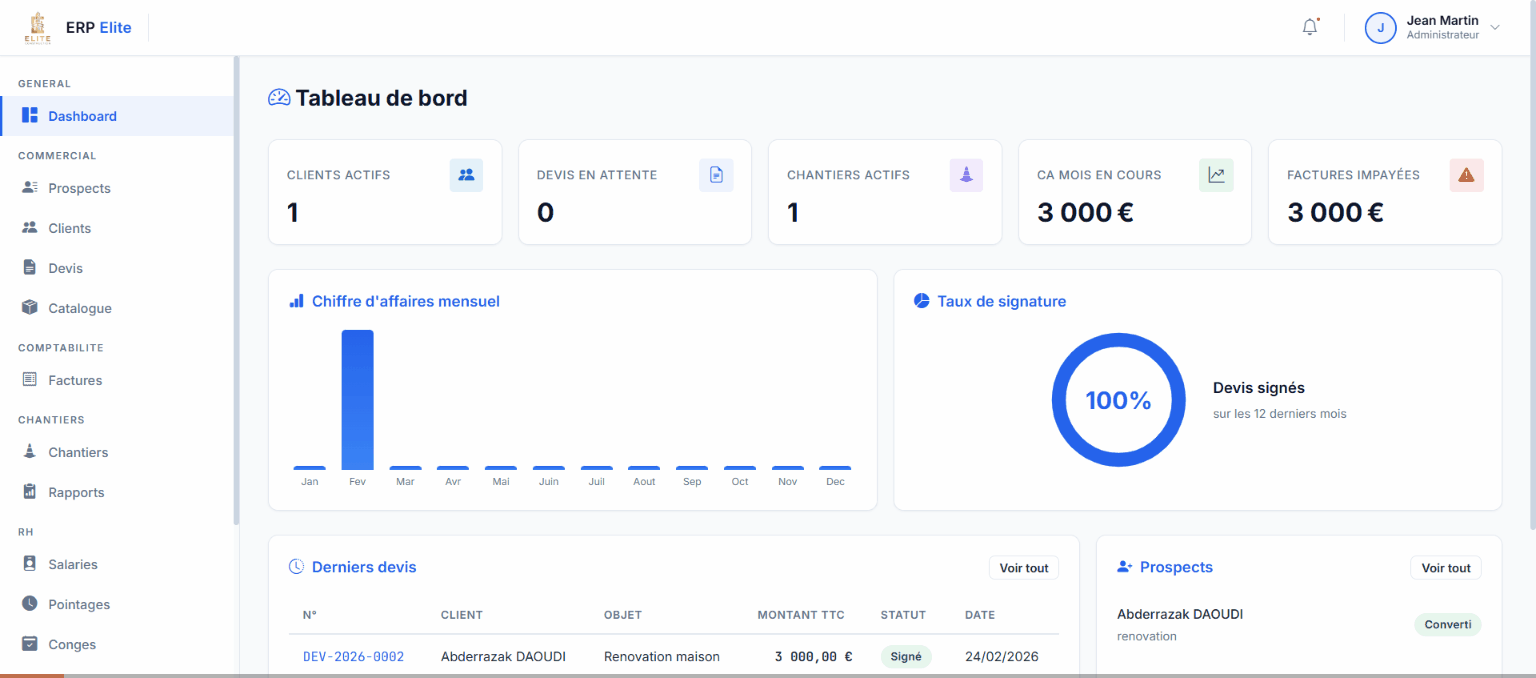Click the ERP Elite logo
1536x678 pixels.
(x=37, y=26)
